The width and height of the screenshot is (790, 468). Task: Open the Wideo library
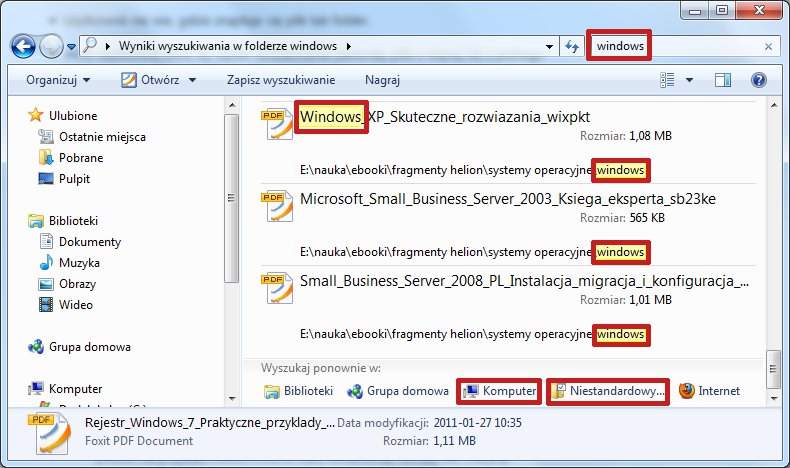coord(76,305)
